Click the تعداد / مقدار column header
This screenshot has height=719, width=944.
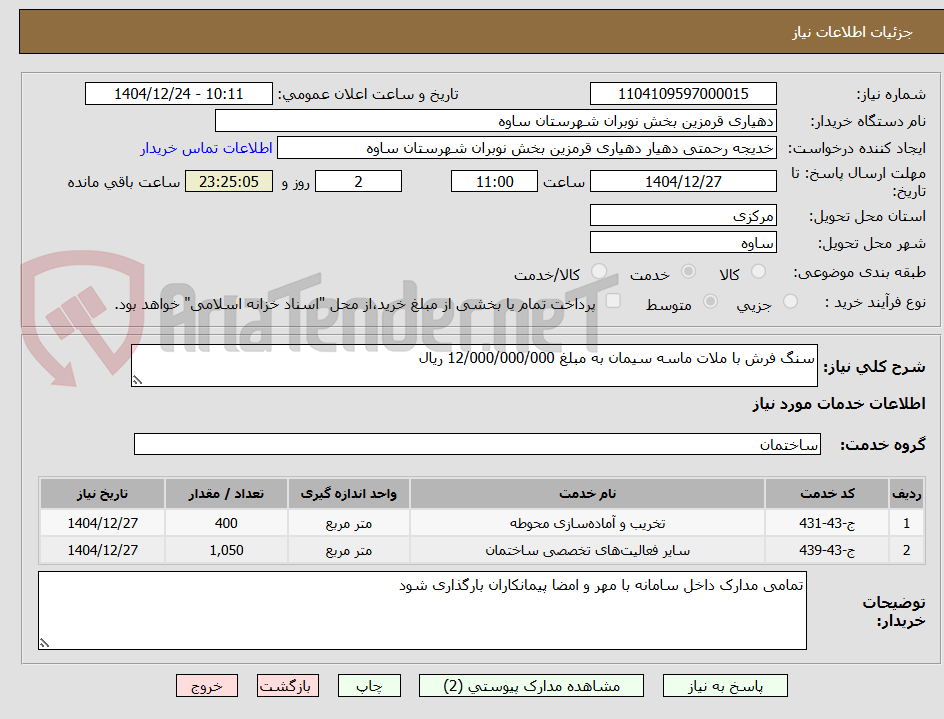tap(226, 494)
